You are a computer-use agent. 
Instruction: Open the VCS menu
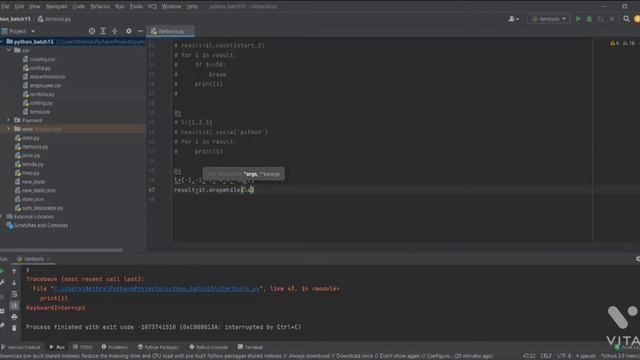pyautogui.click(x=152, y=7)
